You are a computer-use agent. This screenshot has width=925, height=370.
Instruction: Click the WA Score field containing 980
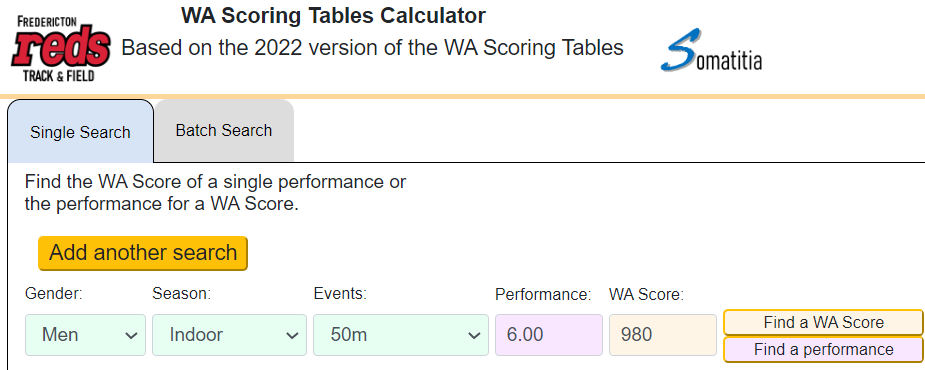click(663, 335)
